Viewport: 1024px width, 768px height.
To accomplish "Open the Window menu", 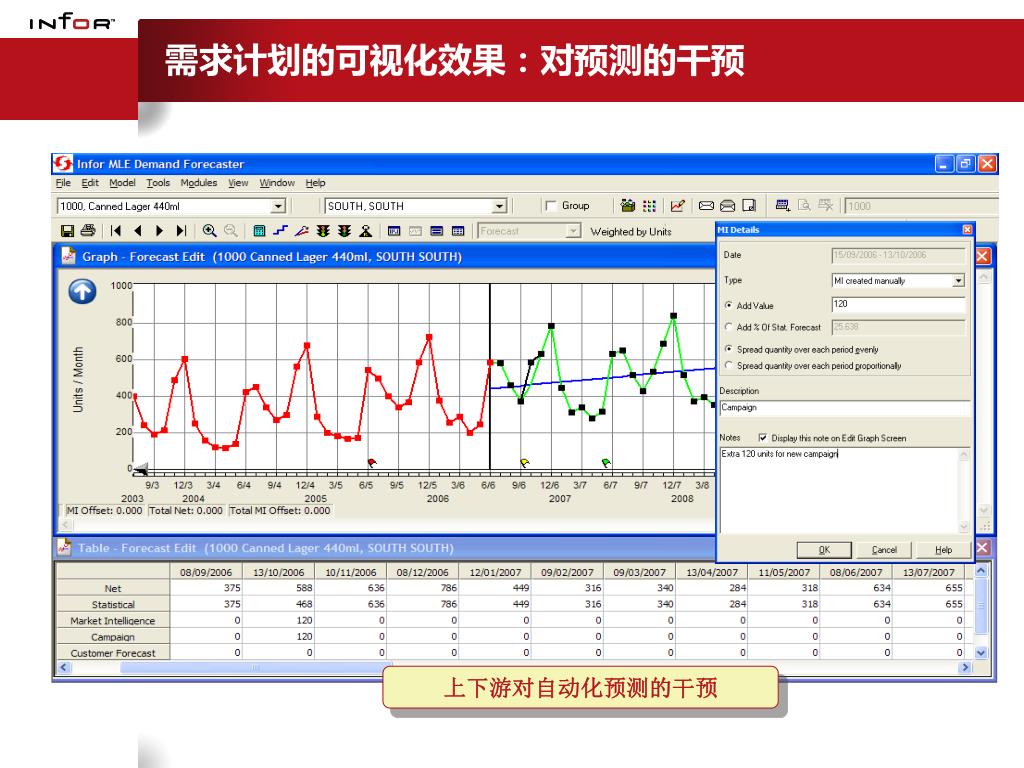I will click(x=277, y=183).
